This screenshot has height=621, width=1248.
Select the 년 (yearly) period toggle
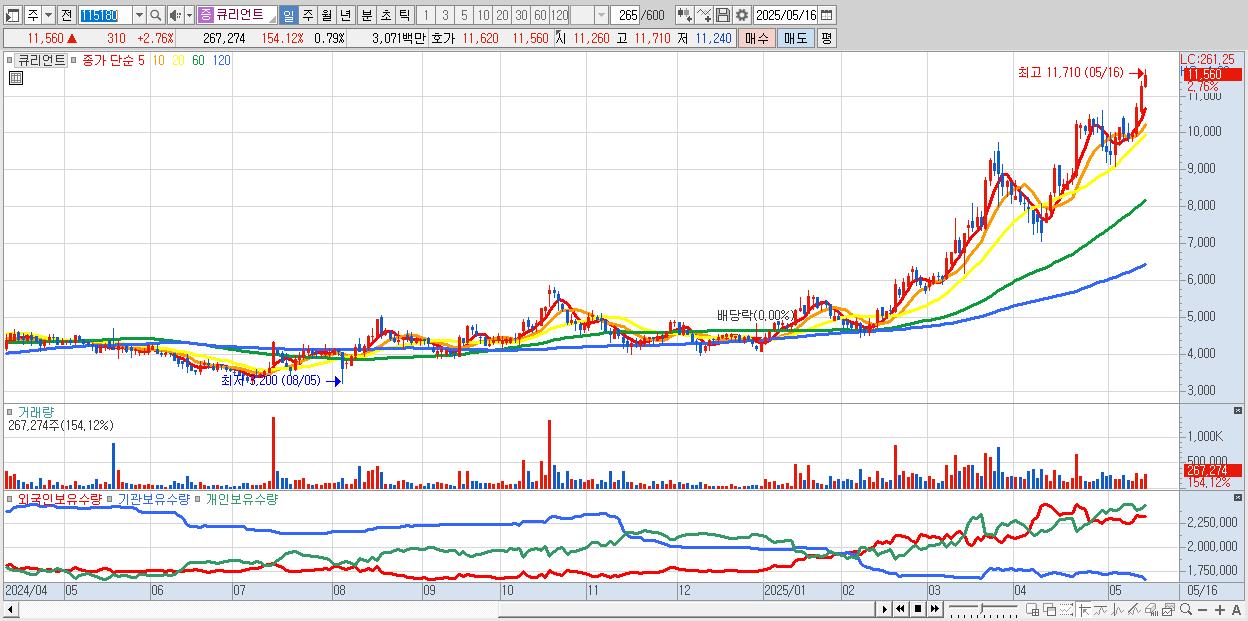[345, 15]
